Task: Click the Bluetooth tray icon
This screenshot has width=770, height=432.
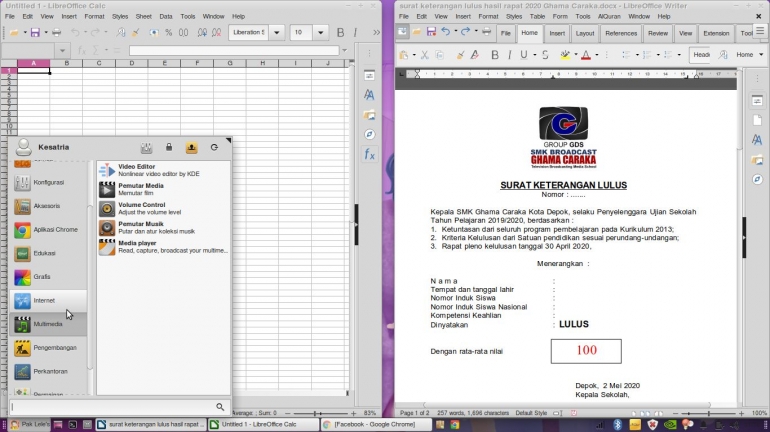Action: pyautogui.click(x=617, y=424)
